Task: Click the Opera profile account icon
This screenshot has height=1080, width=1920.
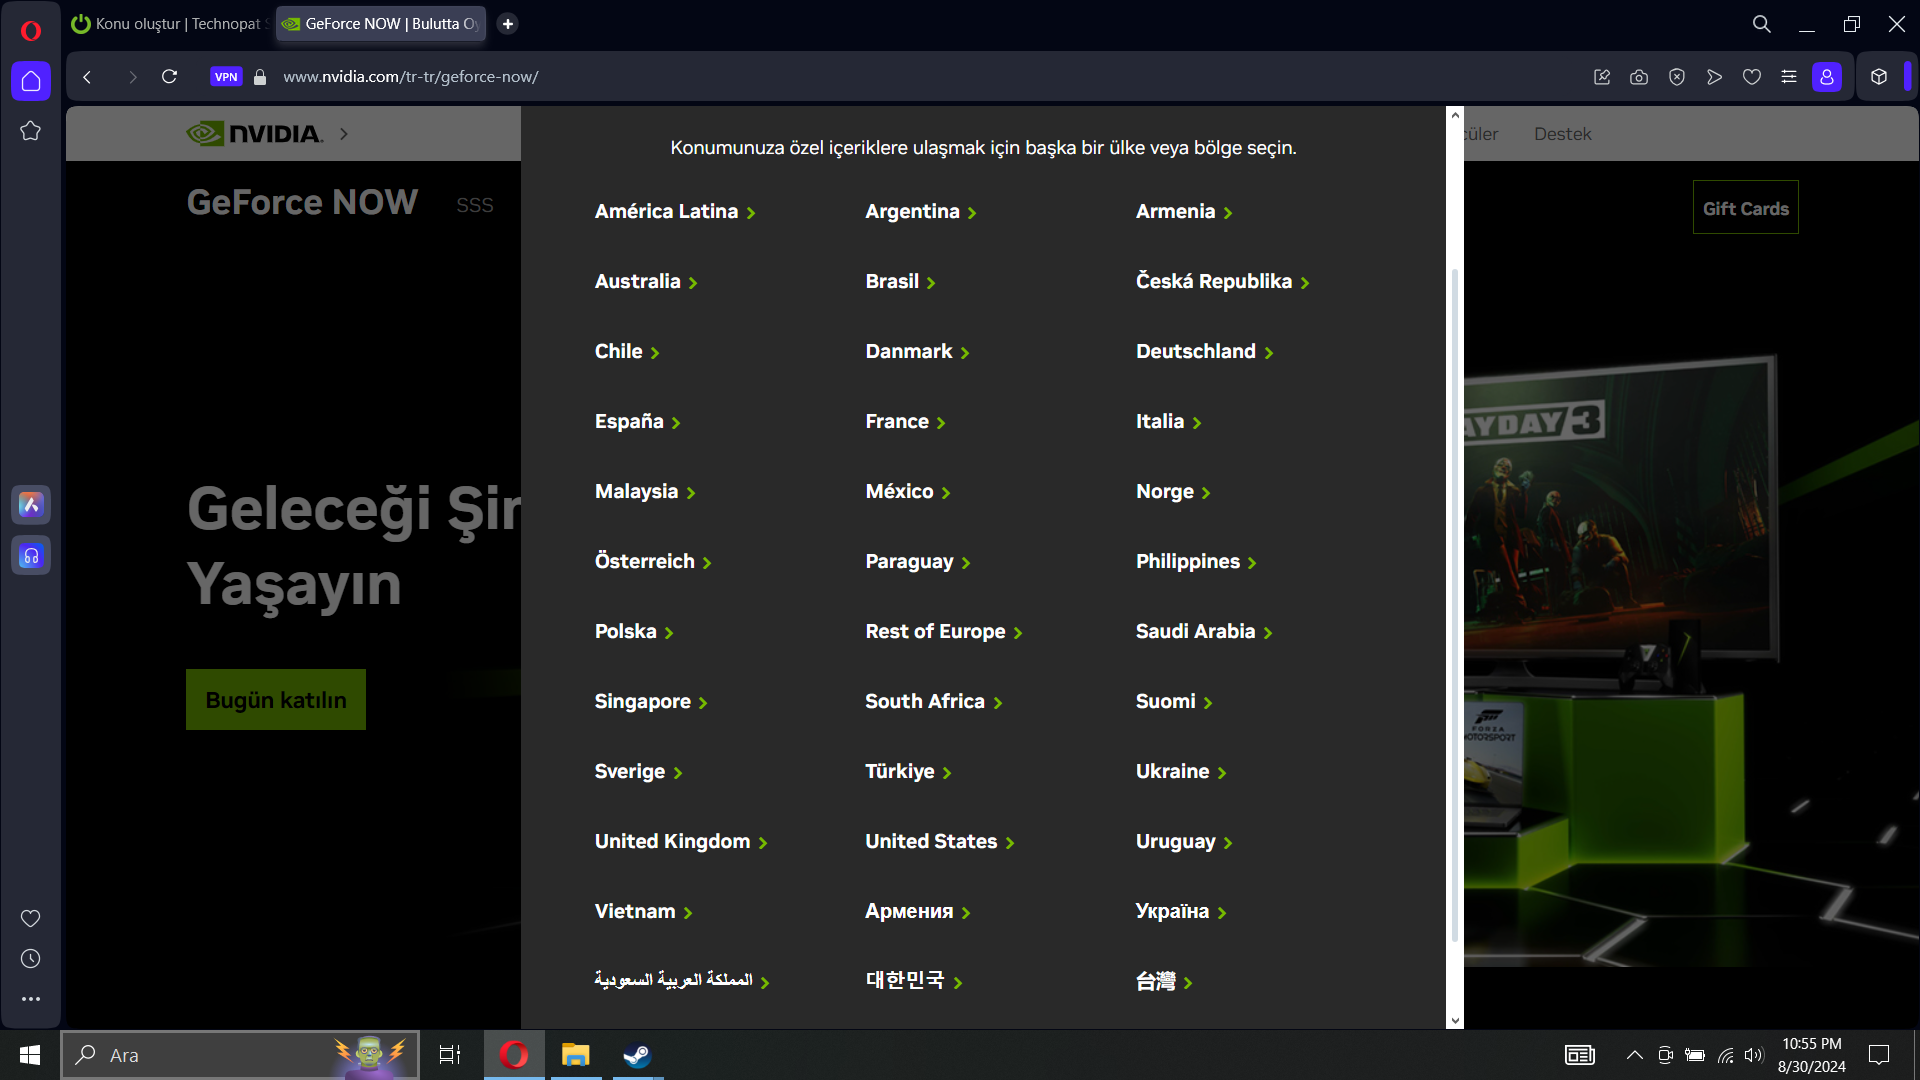Action: (x=1827, y=77)
